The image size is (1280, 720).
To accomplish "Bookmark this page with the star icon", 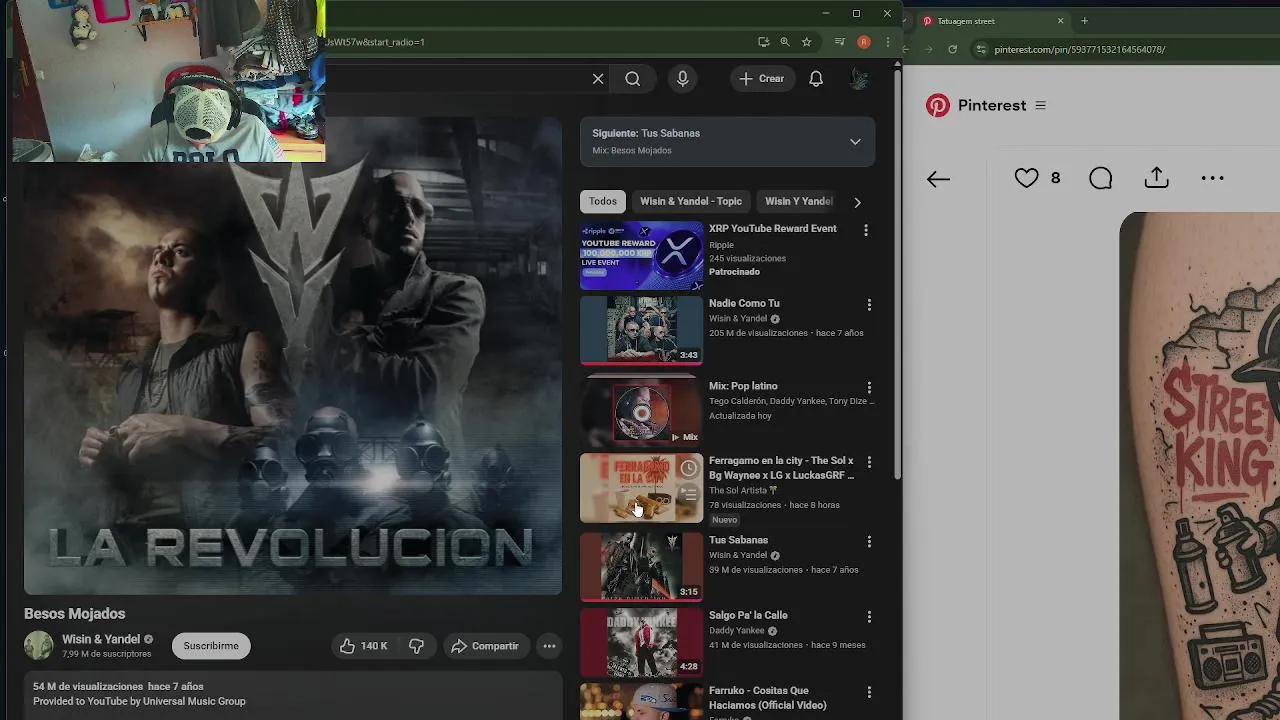I will [x=806, y=42].
